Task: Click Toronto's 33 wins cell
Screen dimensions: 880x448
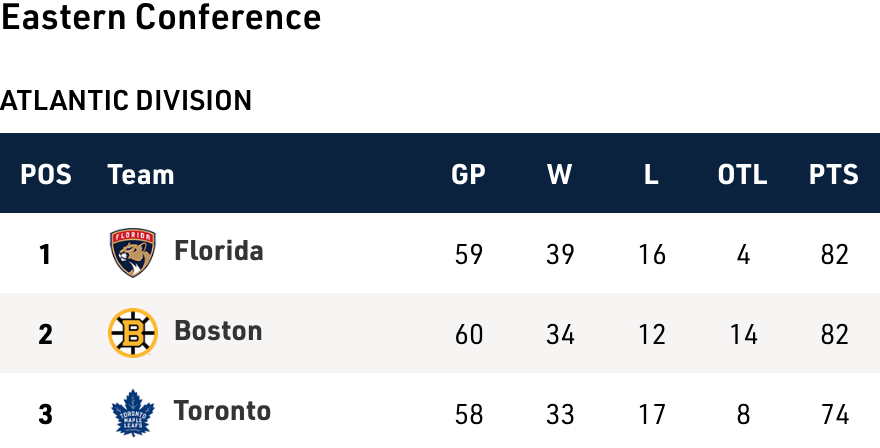Action: (560, 414)
